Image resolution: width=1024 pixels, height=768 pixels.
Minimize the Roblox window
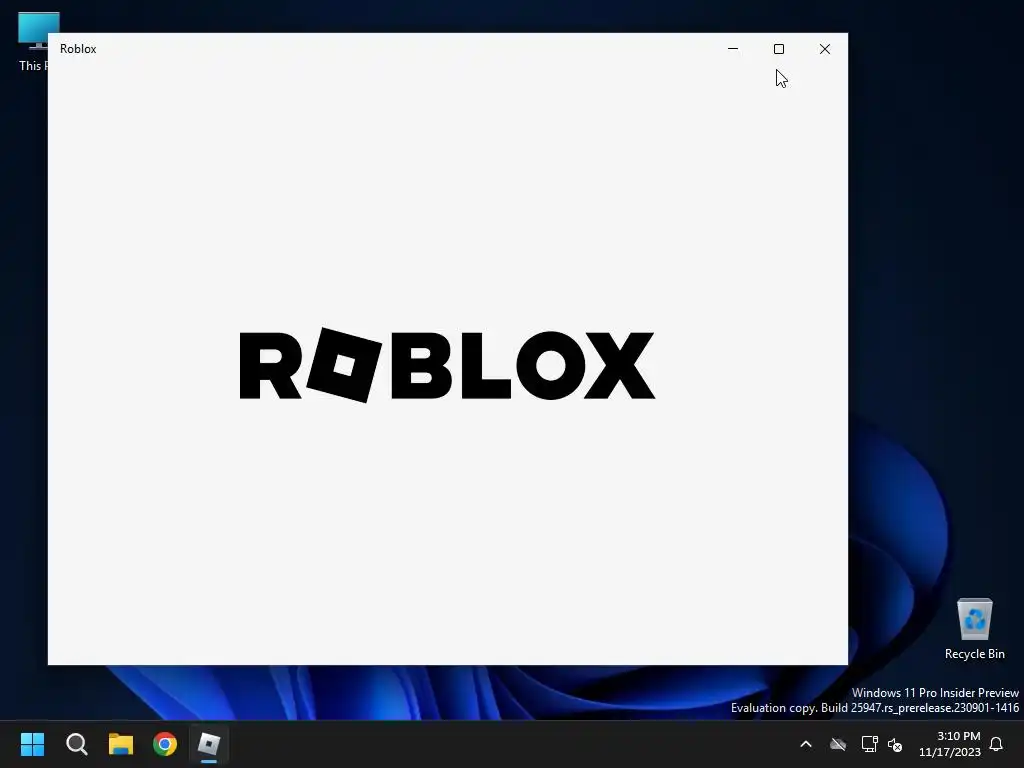point(733,49)
